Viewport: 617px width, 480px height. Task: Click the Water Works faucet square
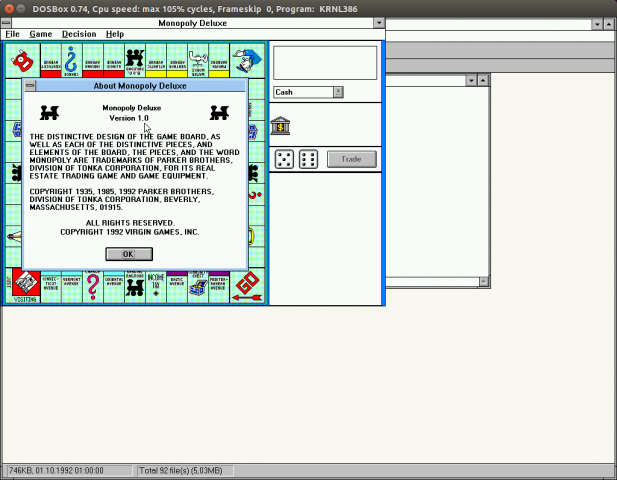click(x=198, y=61)
